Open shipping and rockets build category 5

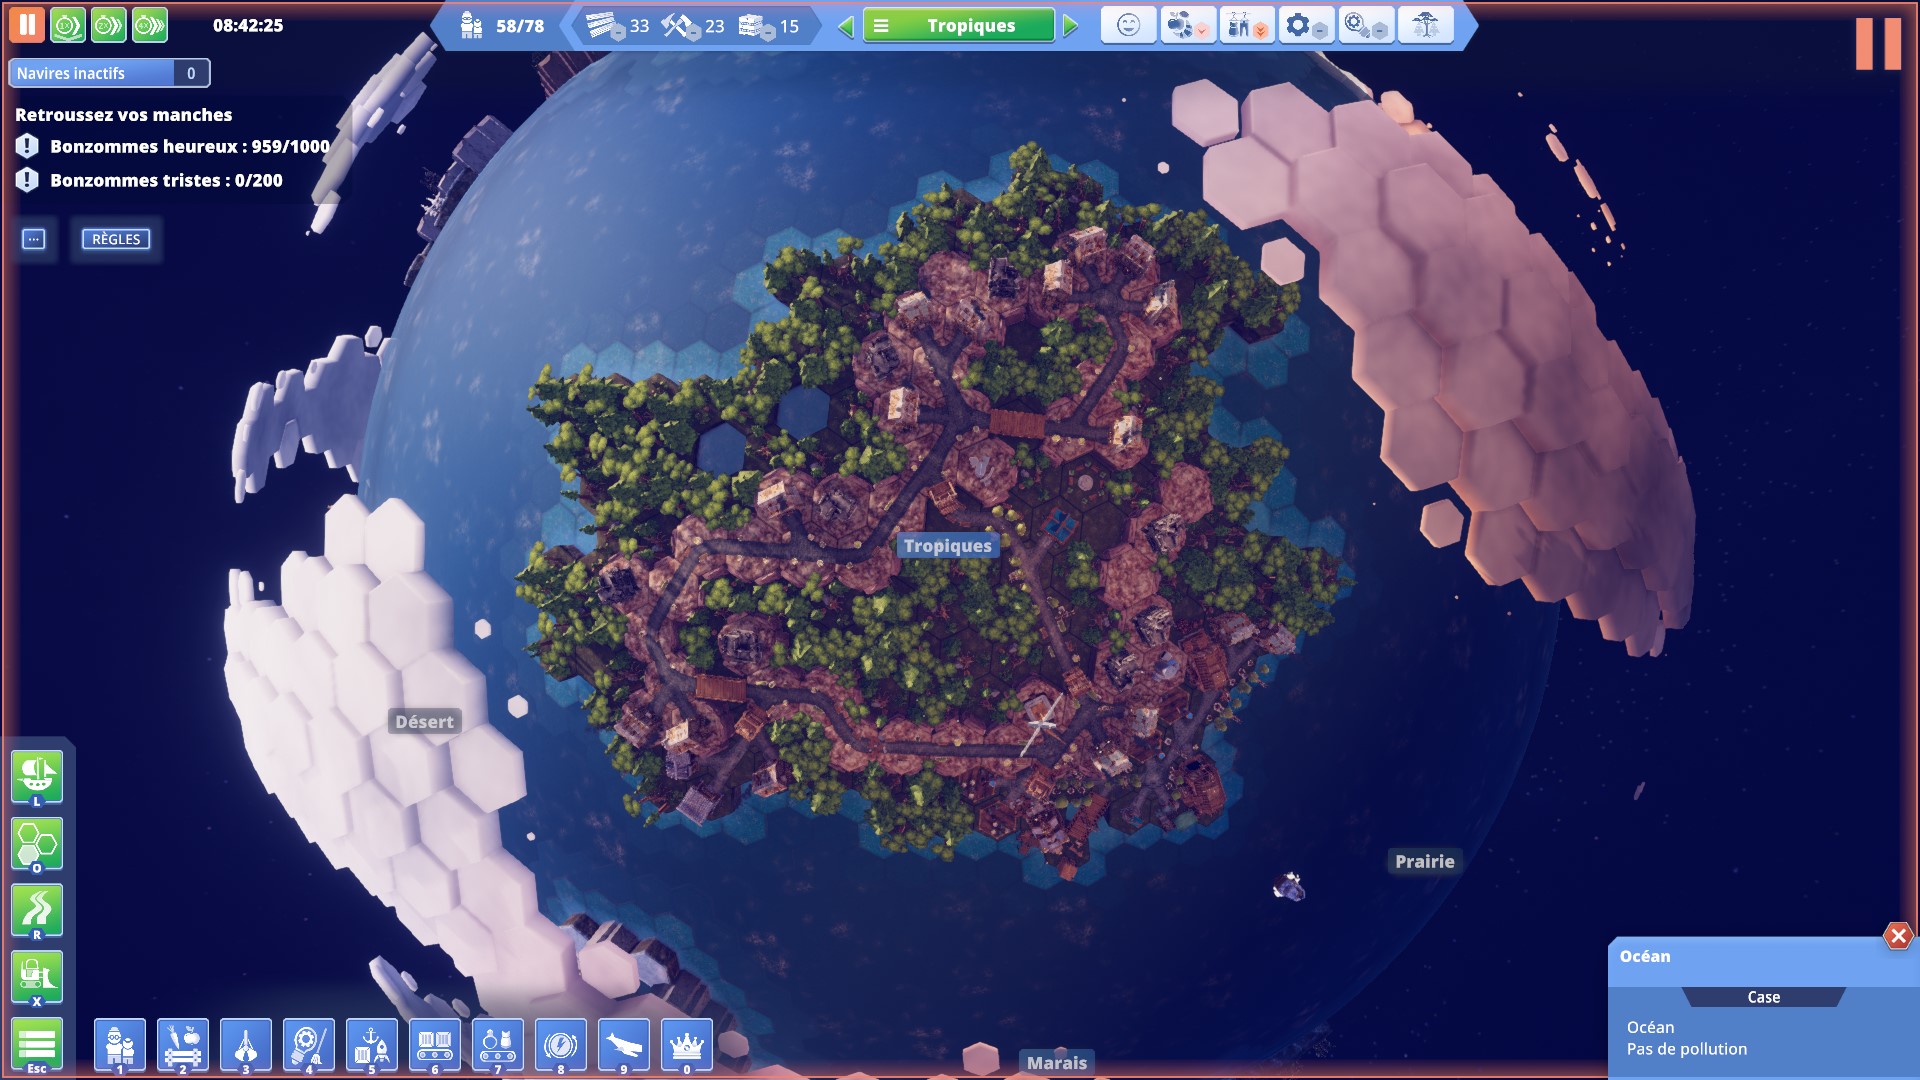pos(372,1046)
